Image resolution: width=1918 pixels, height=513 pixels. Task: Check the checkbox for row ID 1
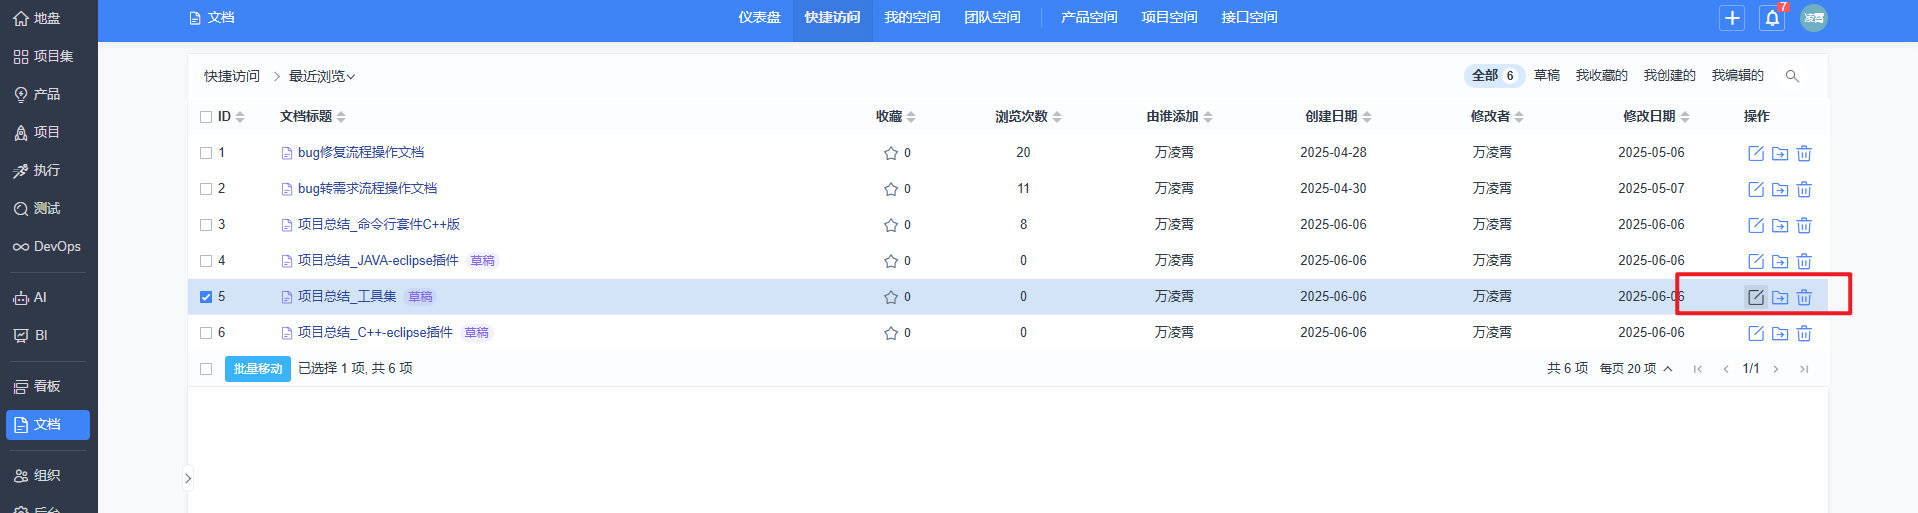click(x=206, y=153)
